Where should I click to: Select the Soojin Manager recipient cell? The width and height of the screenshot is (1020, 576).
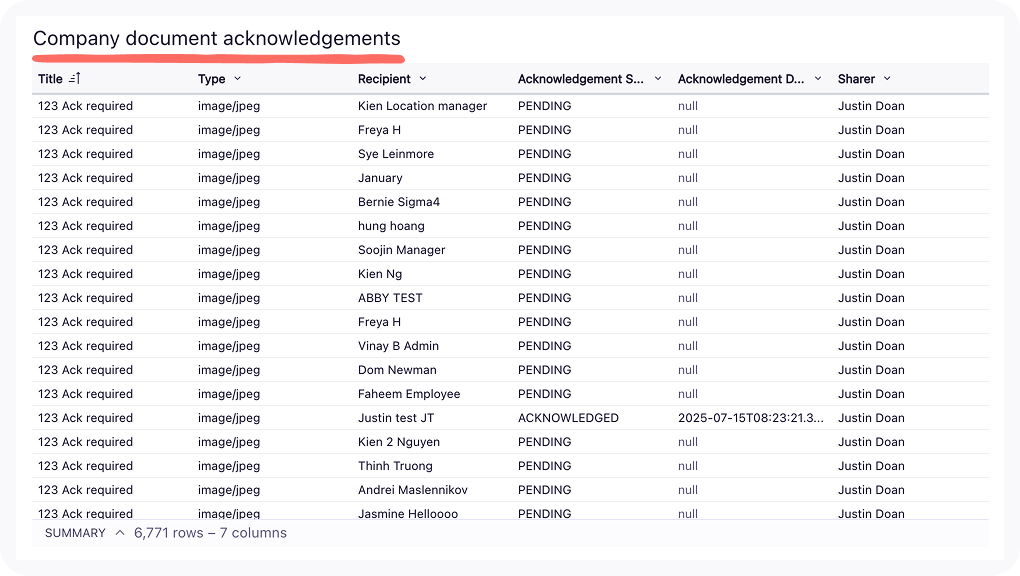click(x=402, y=250)
